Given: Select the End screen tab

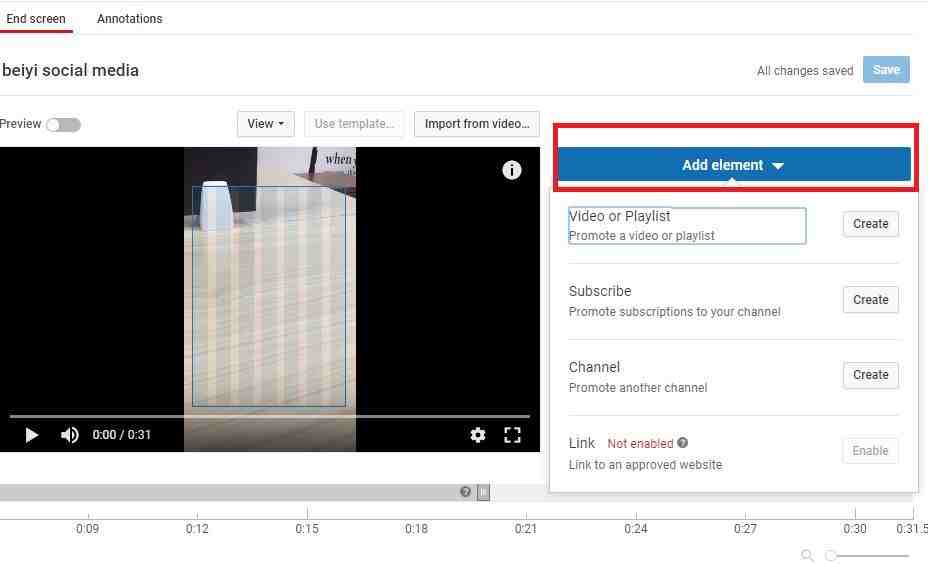Looking at the screenshot, I should [x=36, y=19].
